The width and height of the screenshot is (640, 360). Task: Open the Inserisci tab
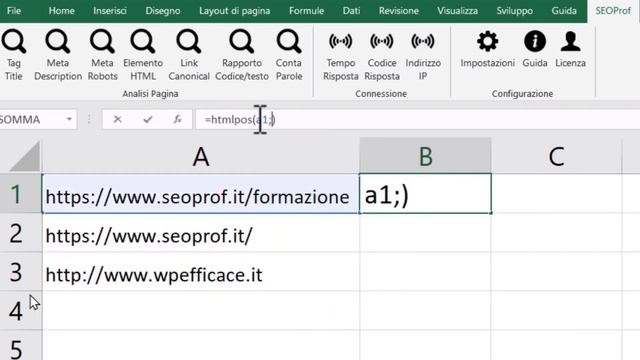click(x=110, y=11)
